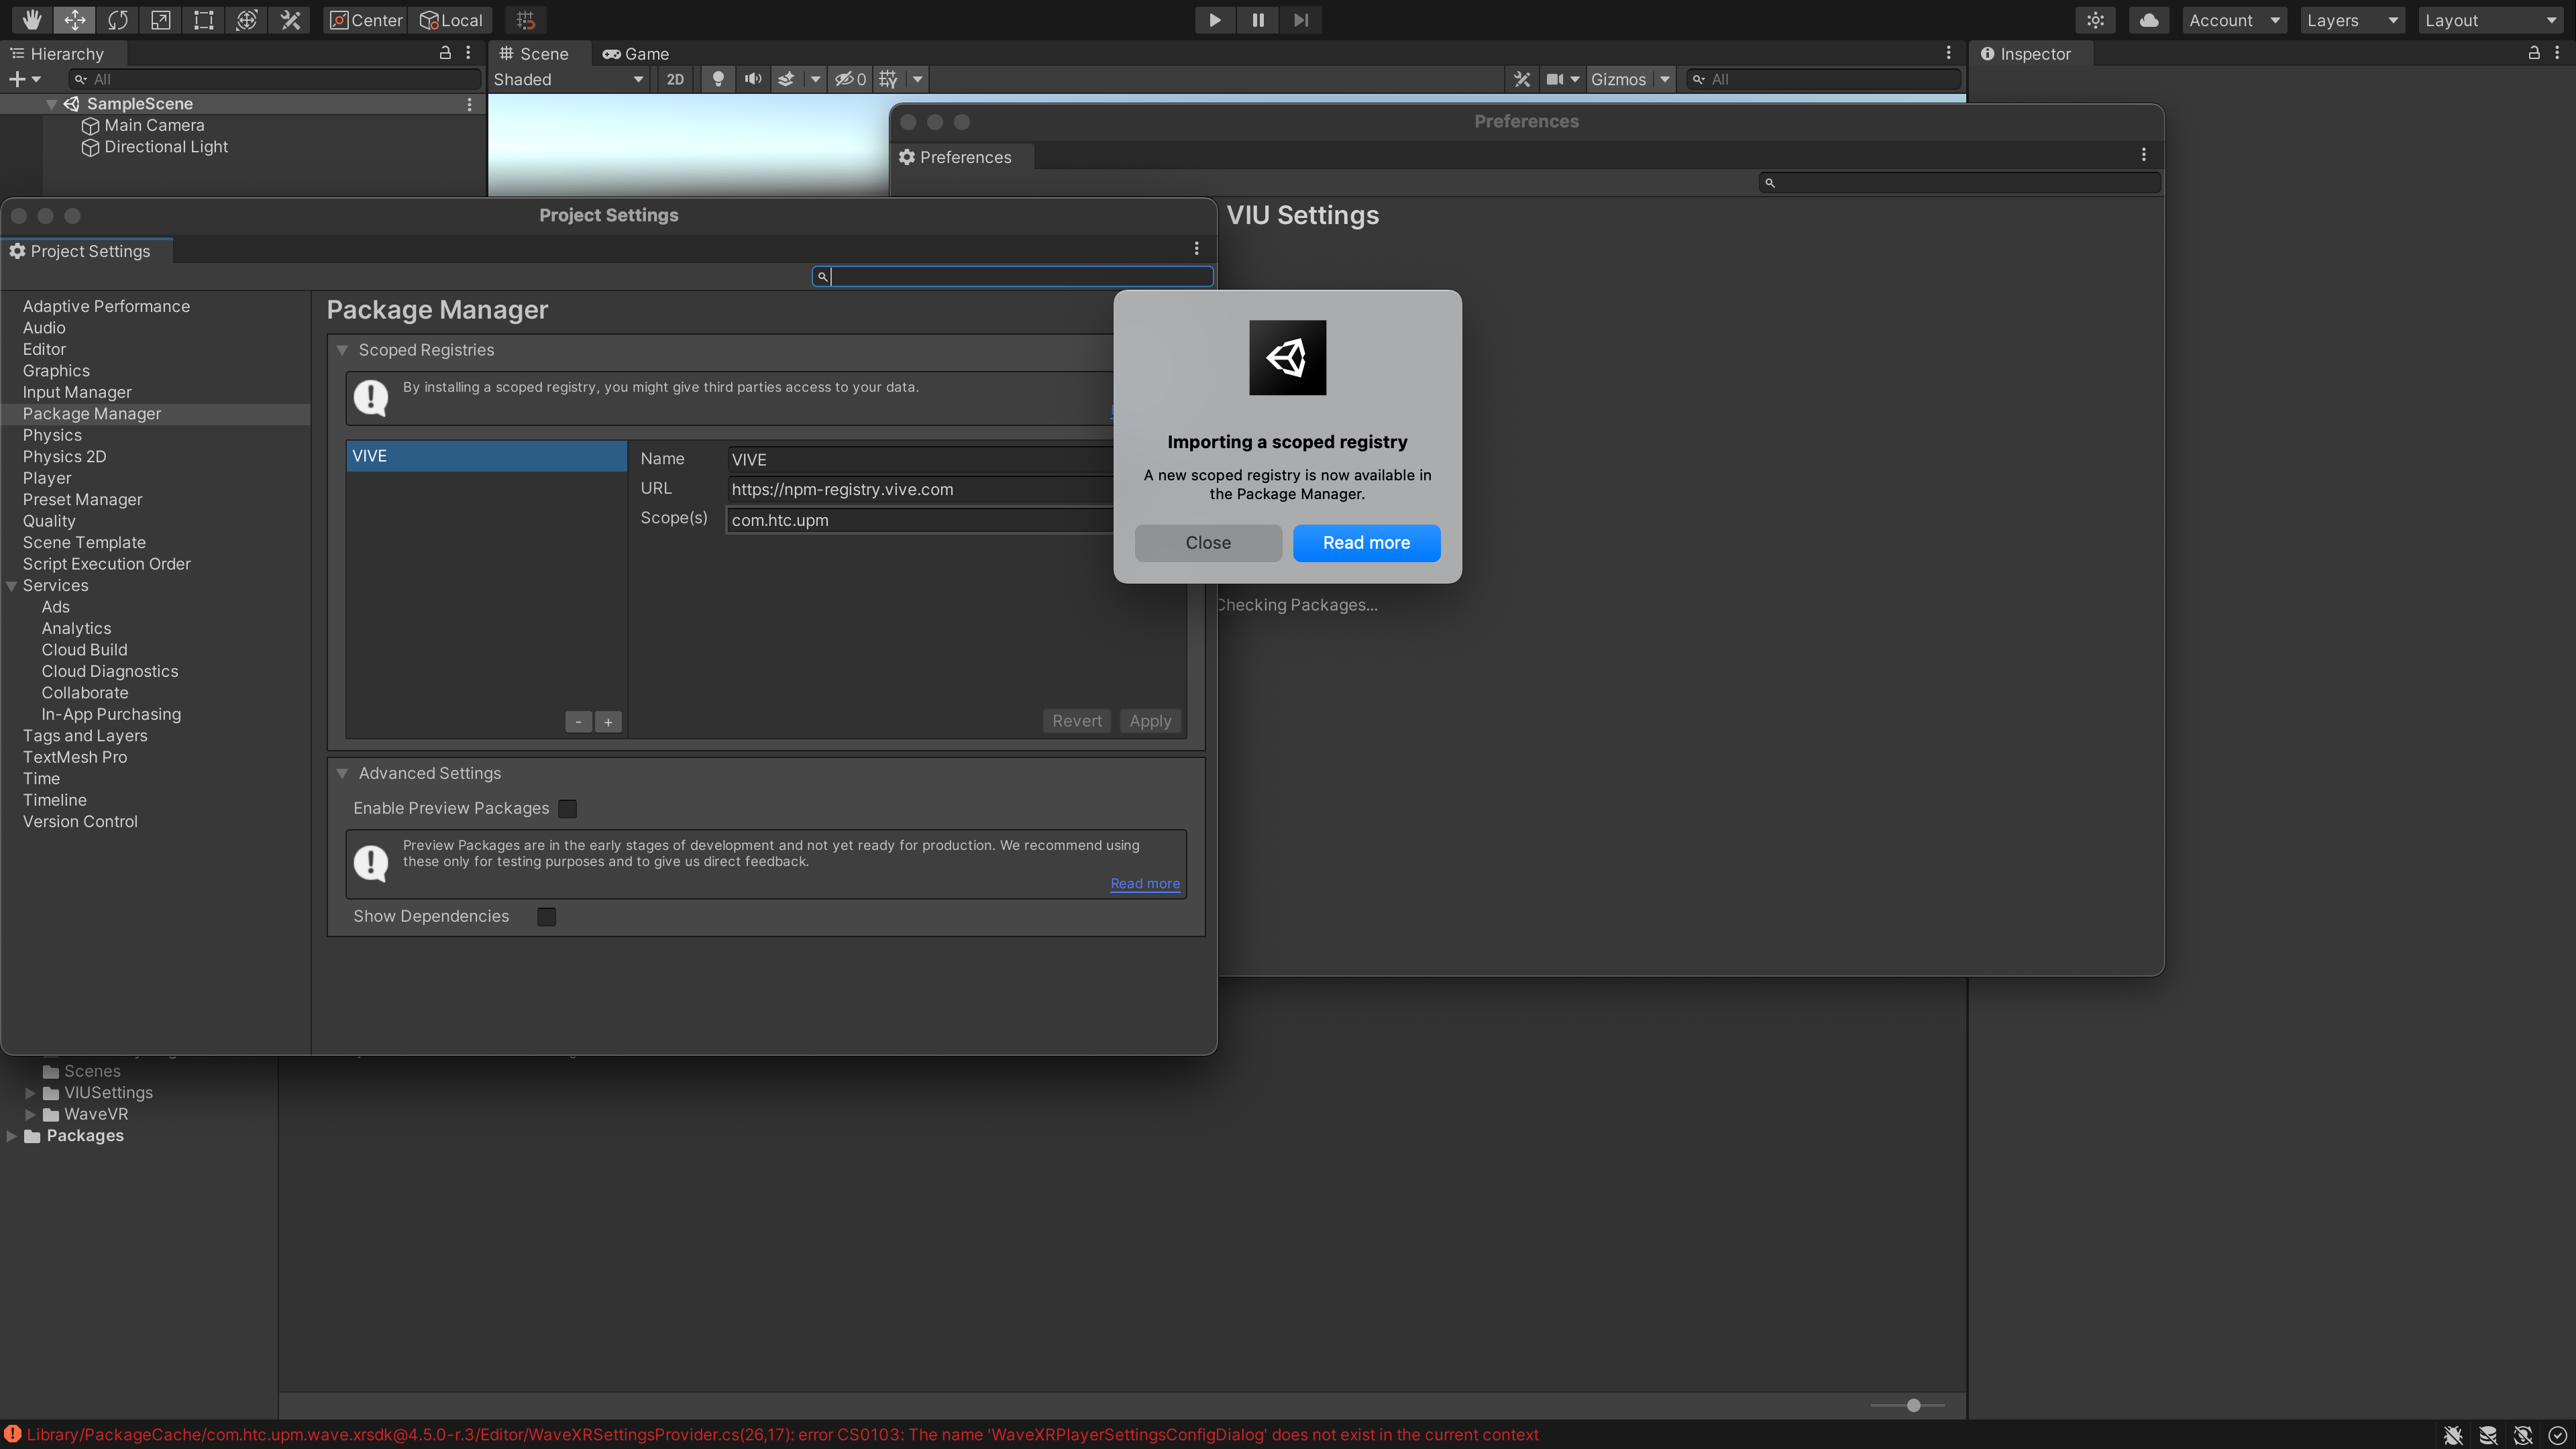Check the Show Dependencies box
2576x1449 pixels.
pyautogui.click(x=546, y=916)
